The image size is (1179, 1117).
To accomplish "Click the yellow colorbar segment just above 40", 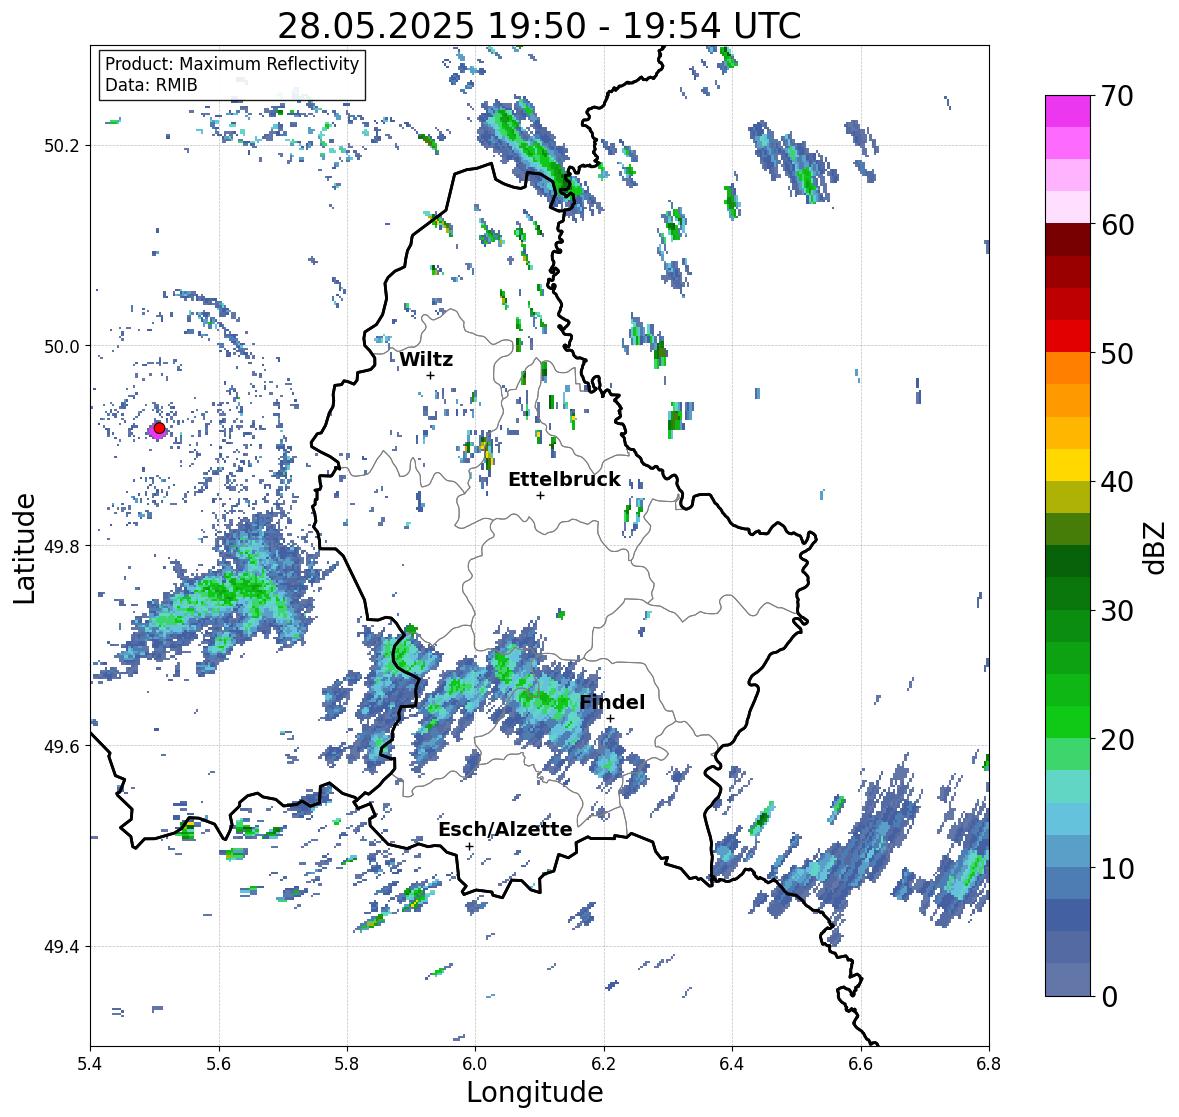I will click(1068, 465).
